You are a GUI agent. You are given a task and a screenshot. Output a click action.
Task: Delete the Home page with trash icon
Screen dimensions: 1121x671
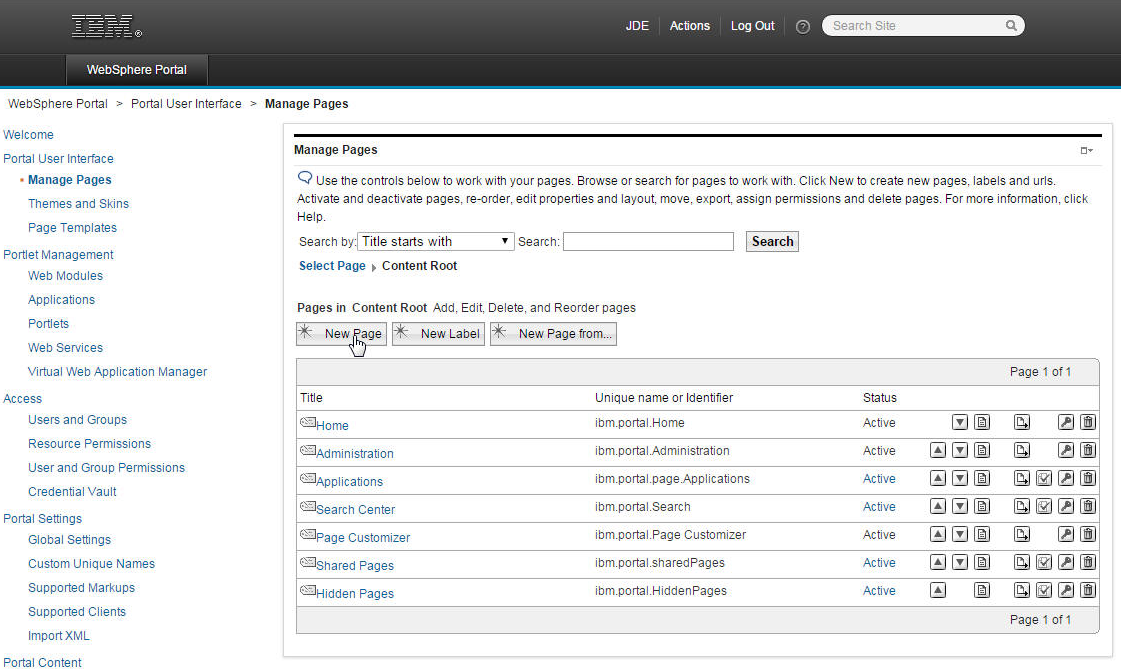click(1087, 422)
